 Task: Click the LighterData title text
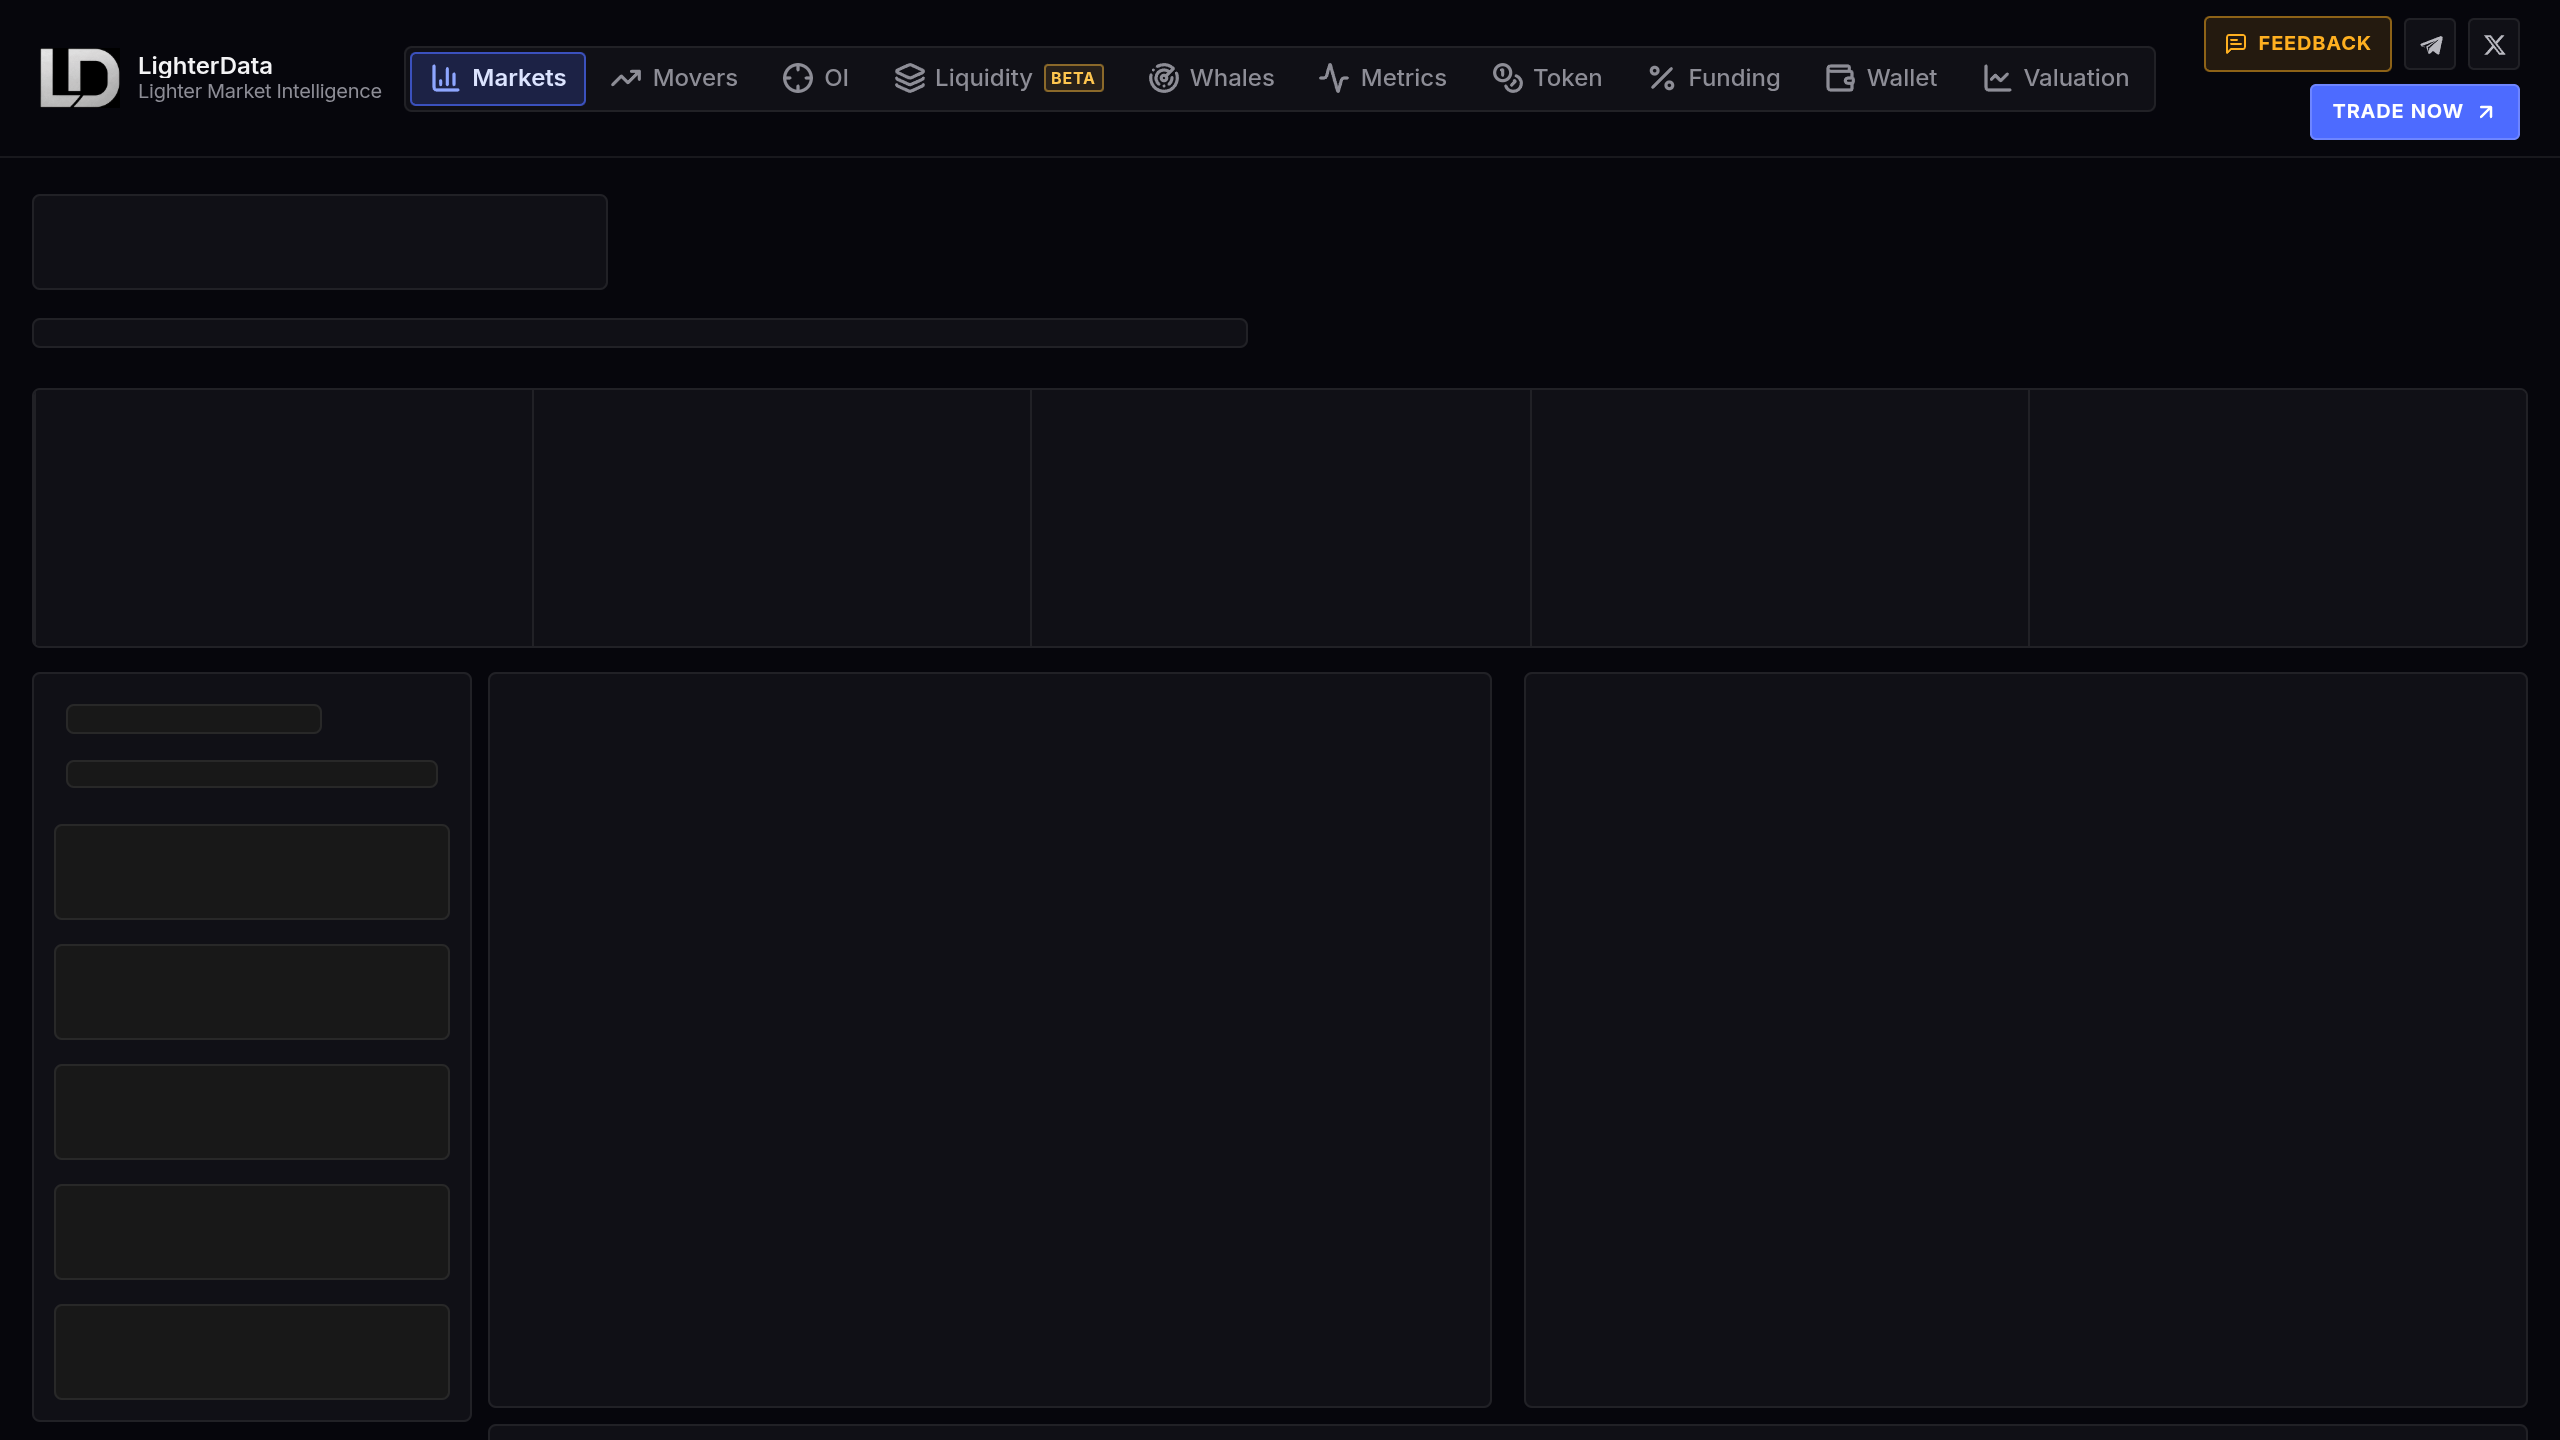(x=205, y=66)
